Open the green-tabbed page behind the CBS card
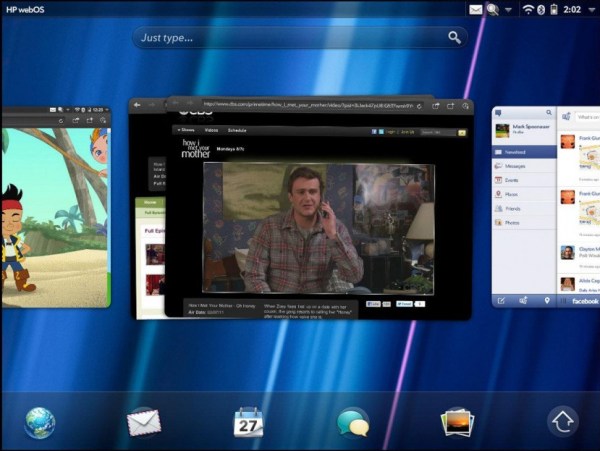 [x=150, y=258]
